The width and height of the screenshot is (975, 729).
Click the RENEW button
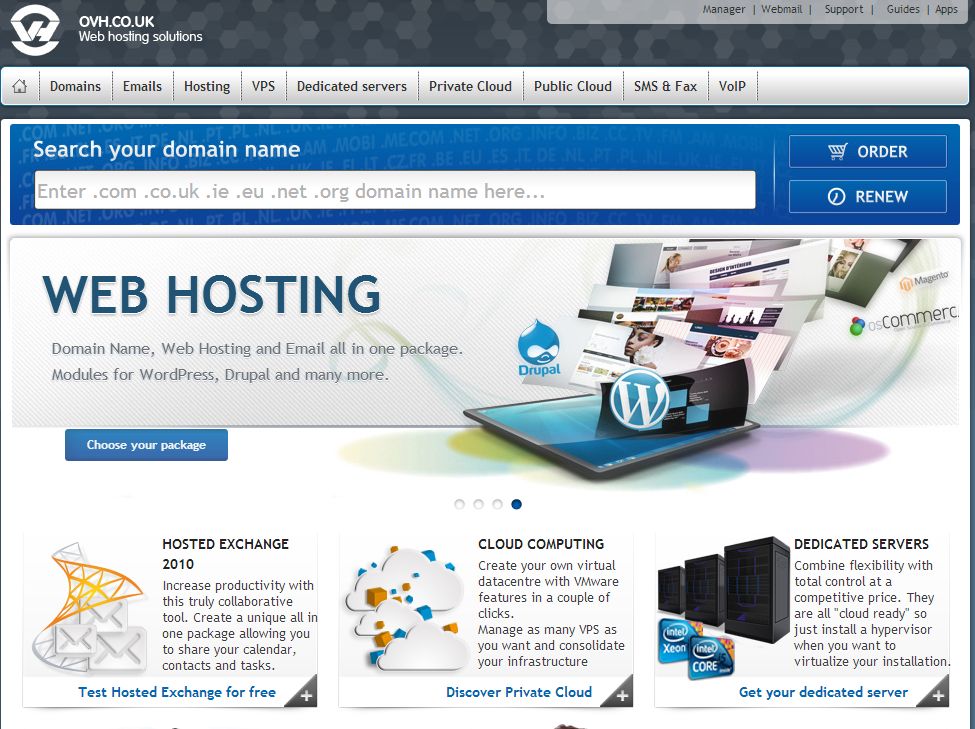click(x=868, y=197)
